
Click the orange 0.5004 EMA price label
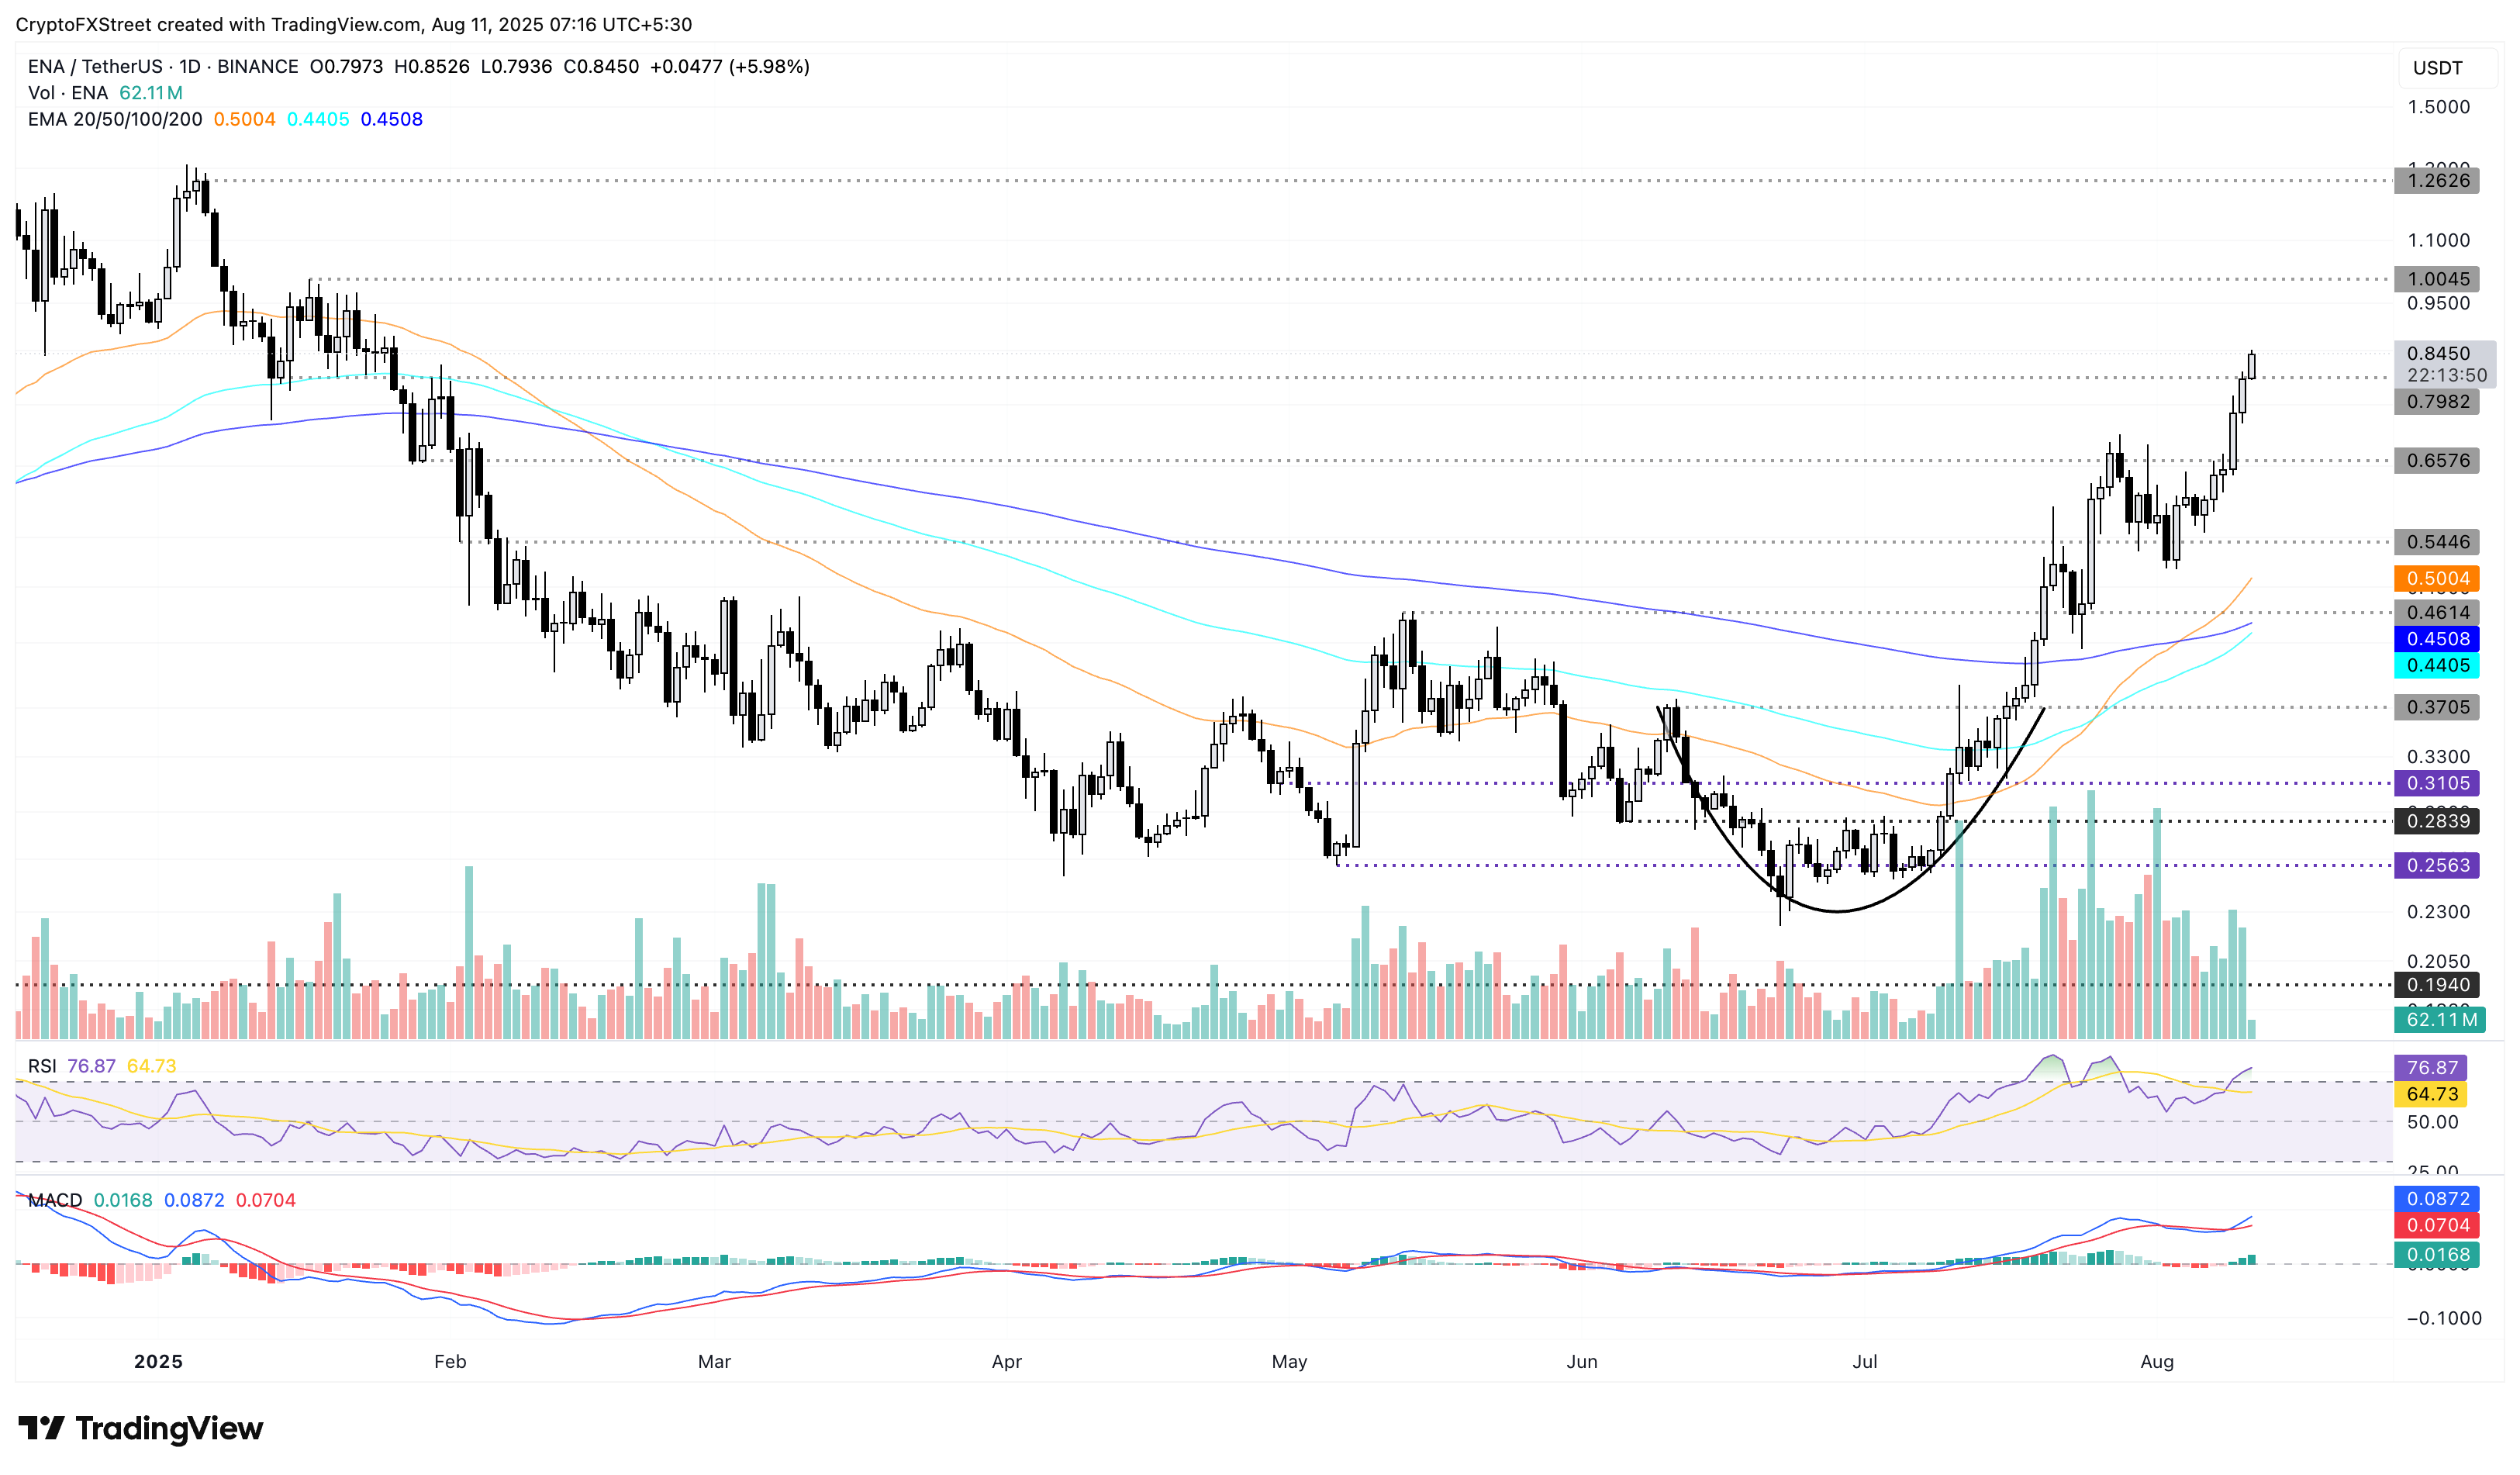pos(2436,578)
